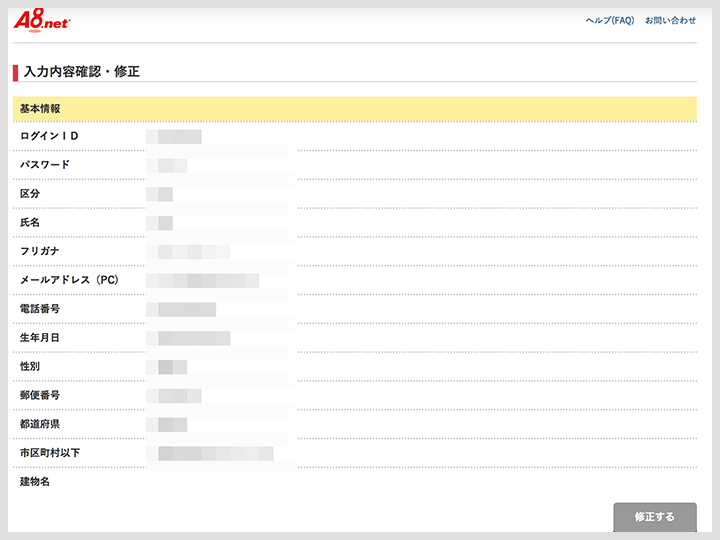The image size is (720, 540).
Task: Click the blurred 市区町村以下 address value
Action: point(210,454)
